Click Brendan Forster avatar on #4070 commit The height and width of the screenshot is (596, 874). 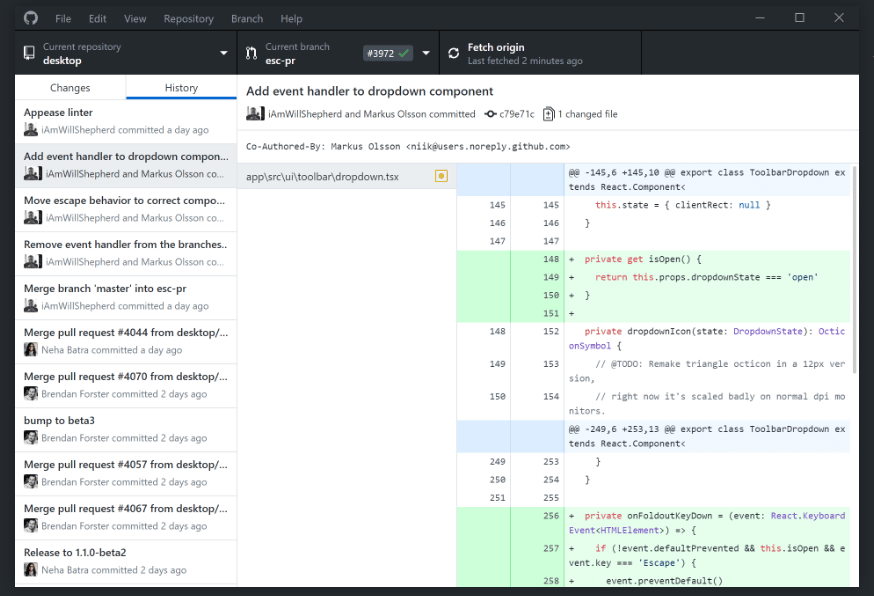tap(31, 394)
